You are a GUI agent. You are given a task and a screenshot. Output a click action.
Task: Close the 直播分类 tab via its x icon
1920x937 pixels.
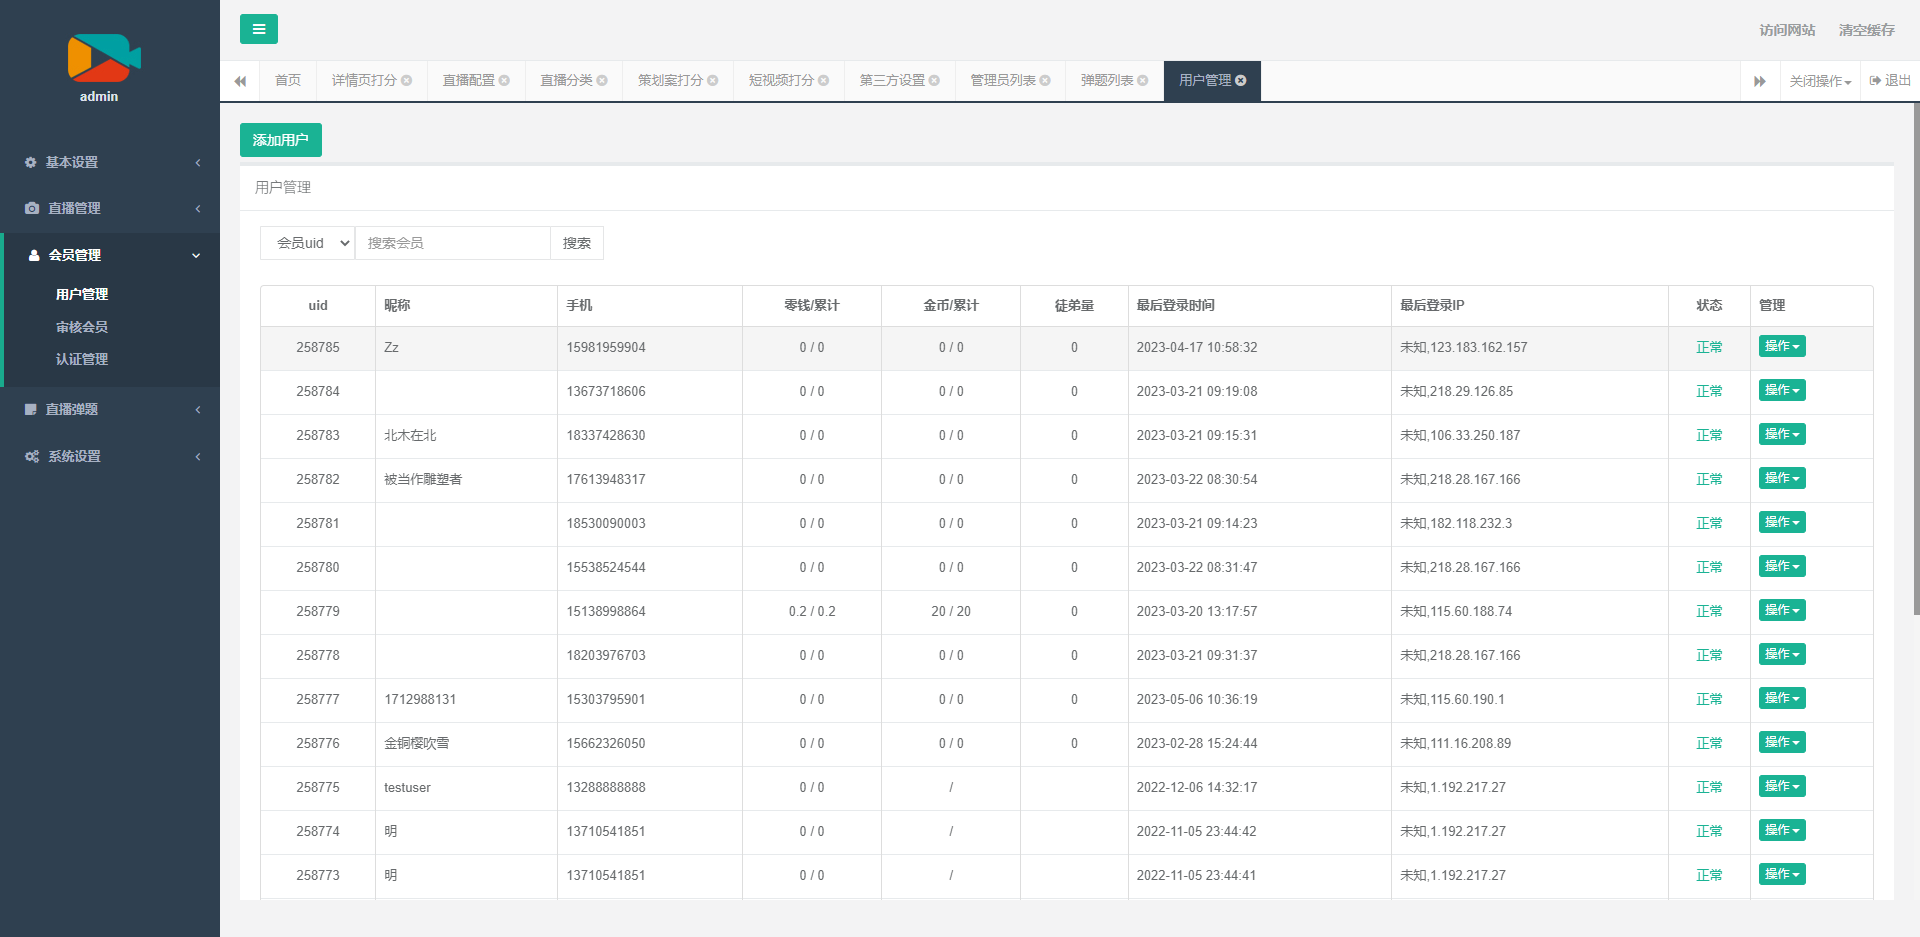(602, 81)
